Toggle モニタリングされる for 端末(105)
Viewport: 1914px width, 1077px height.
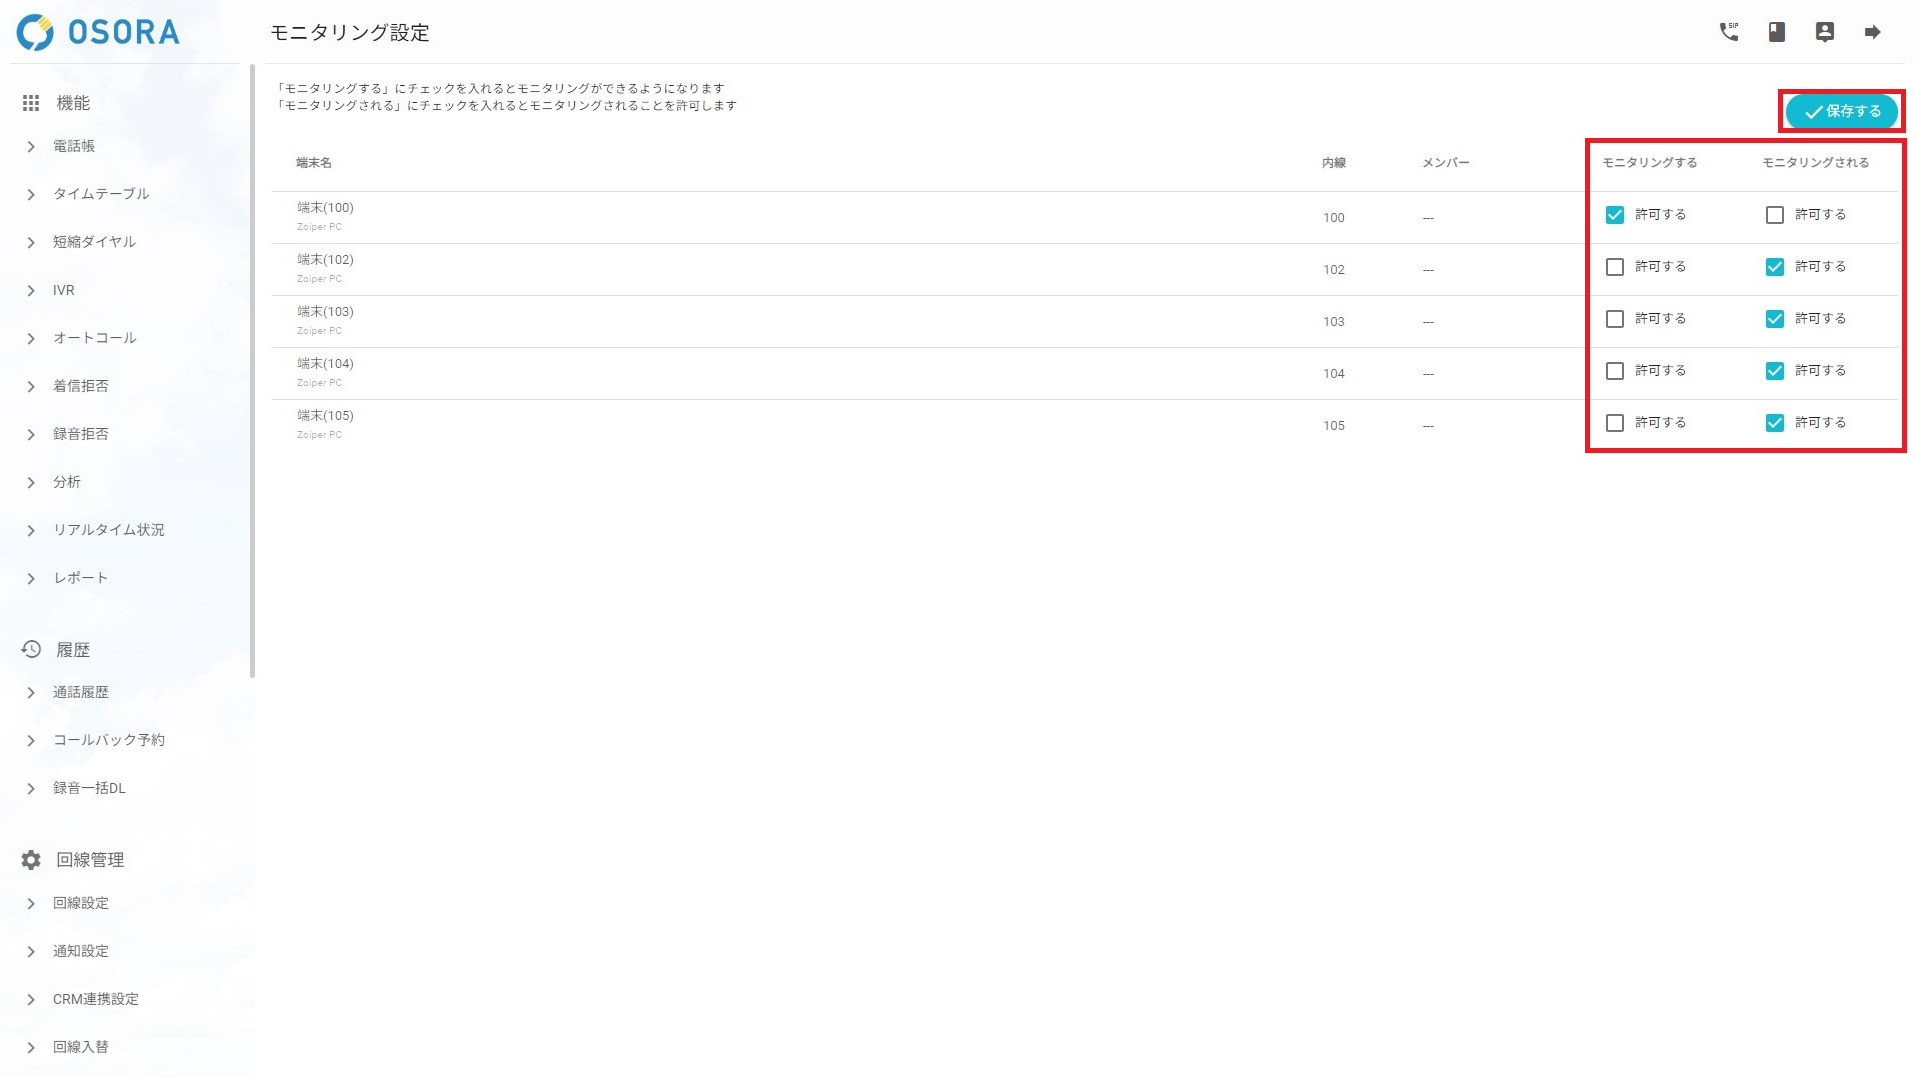pyautogui.click(x=1774, y=423)
